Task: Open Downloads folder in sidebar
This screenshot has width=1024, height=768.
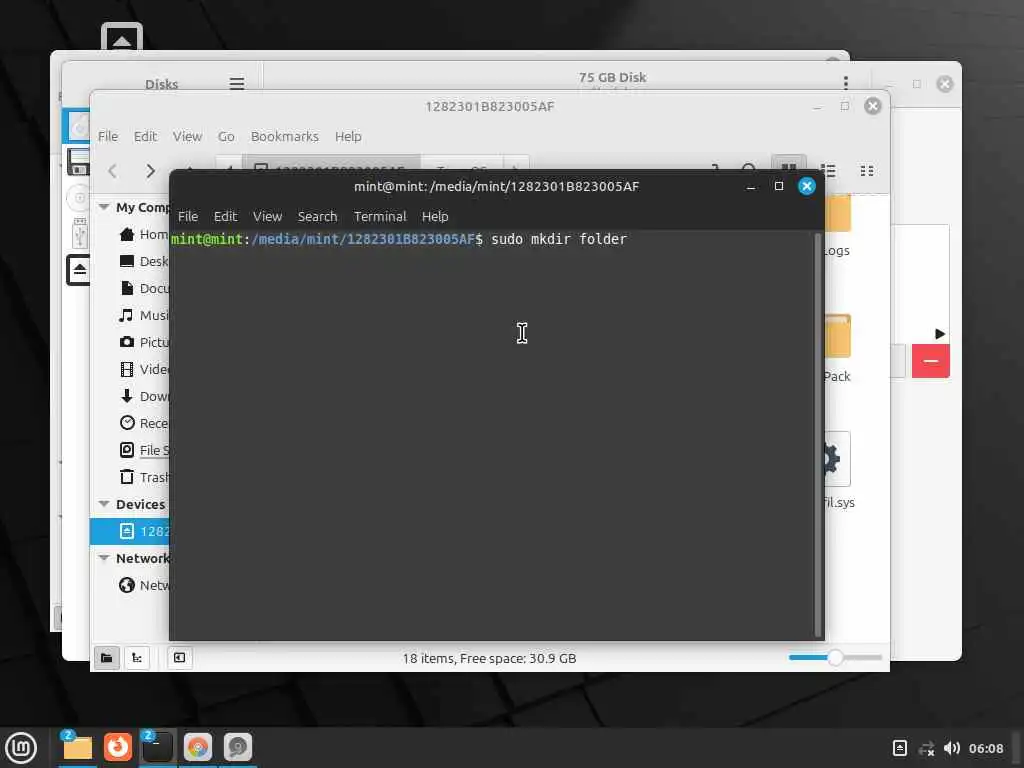Action: click(144, 396)
